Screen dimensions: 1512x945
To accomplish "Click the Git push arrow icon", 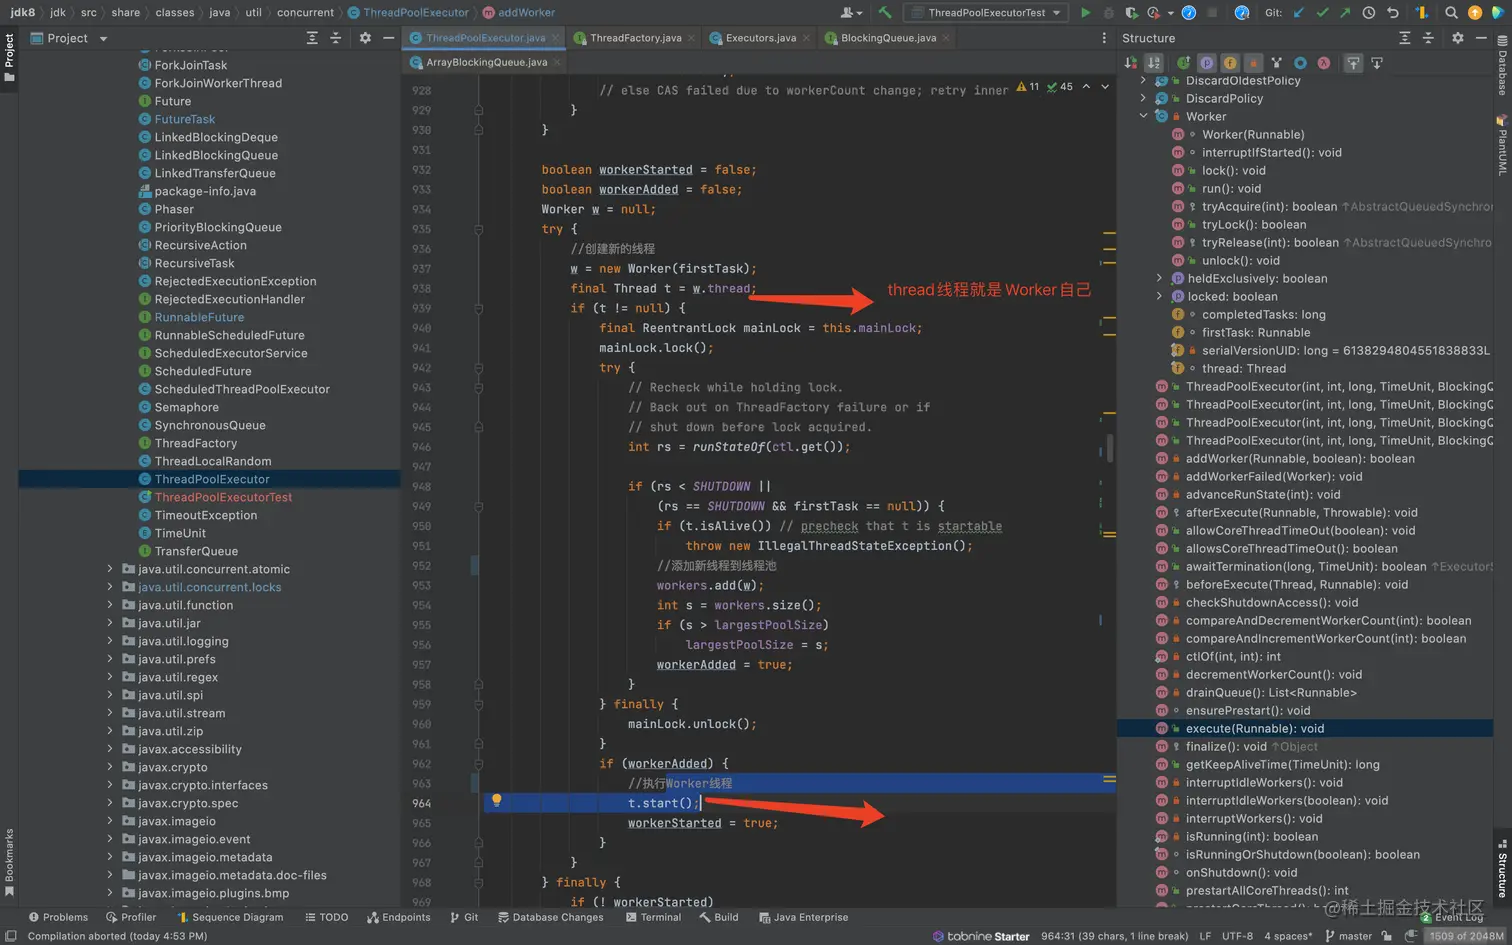I will pos(1345,12).
